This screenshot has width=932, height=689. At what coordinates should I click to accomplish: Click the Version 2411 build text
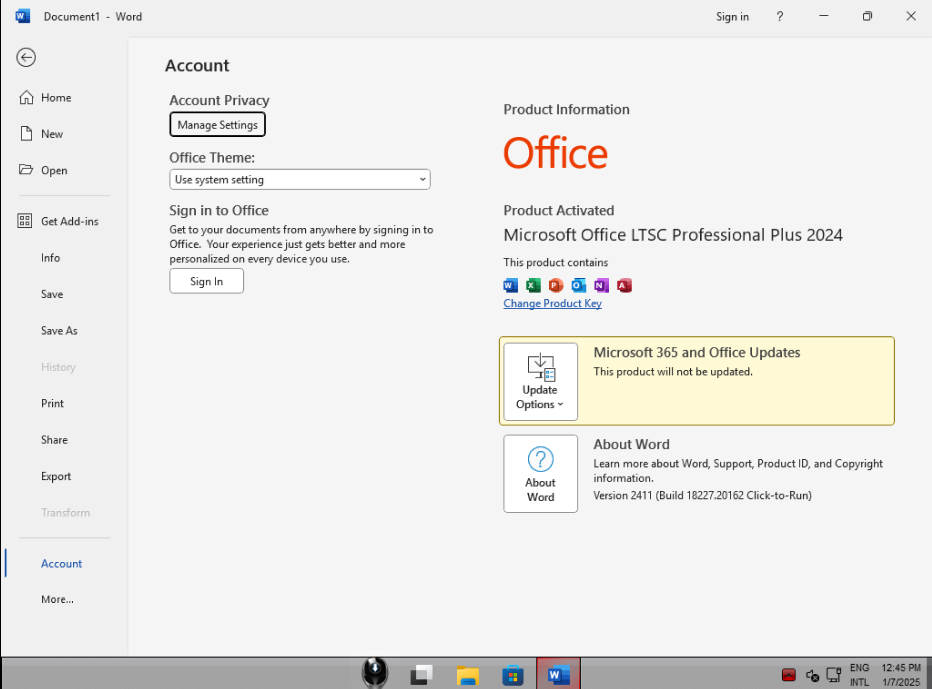coord(703,495)
